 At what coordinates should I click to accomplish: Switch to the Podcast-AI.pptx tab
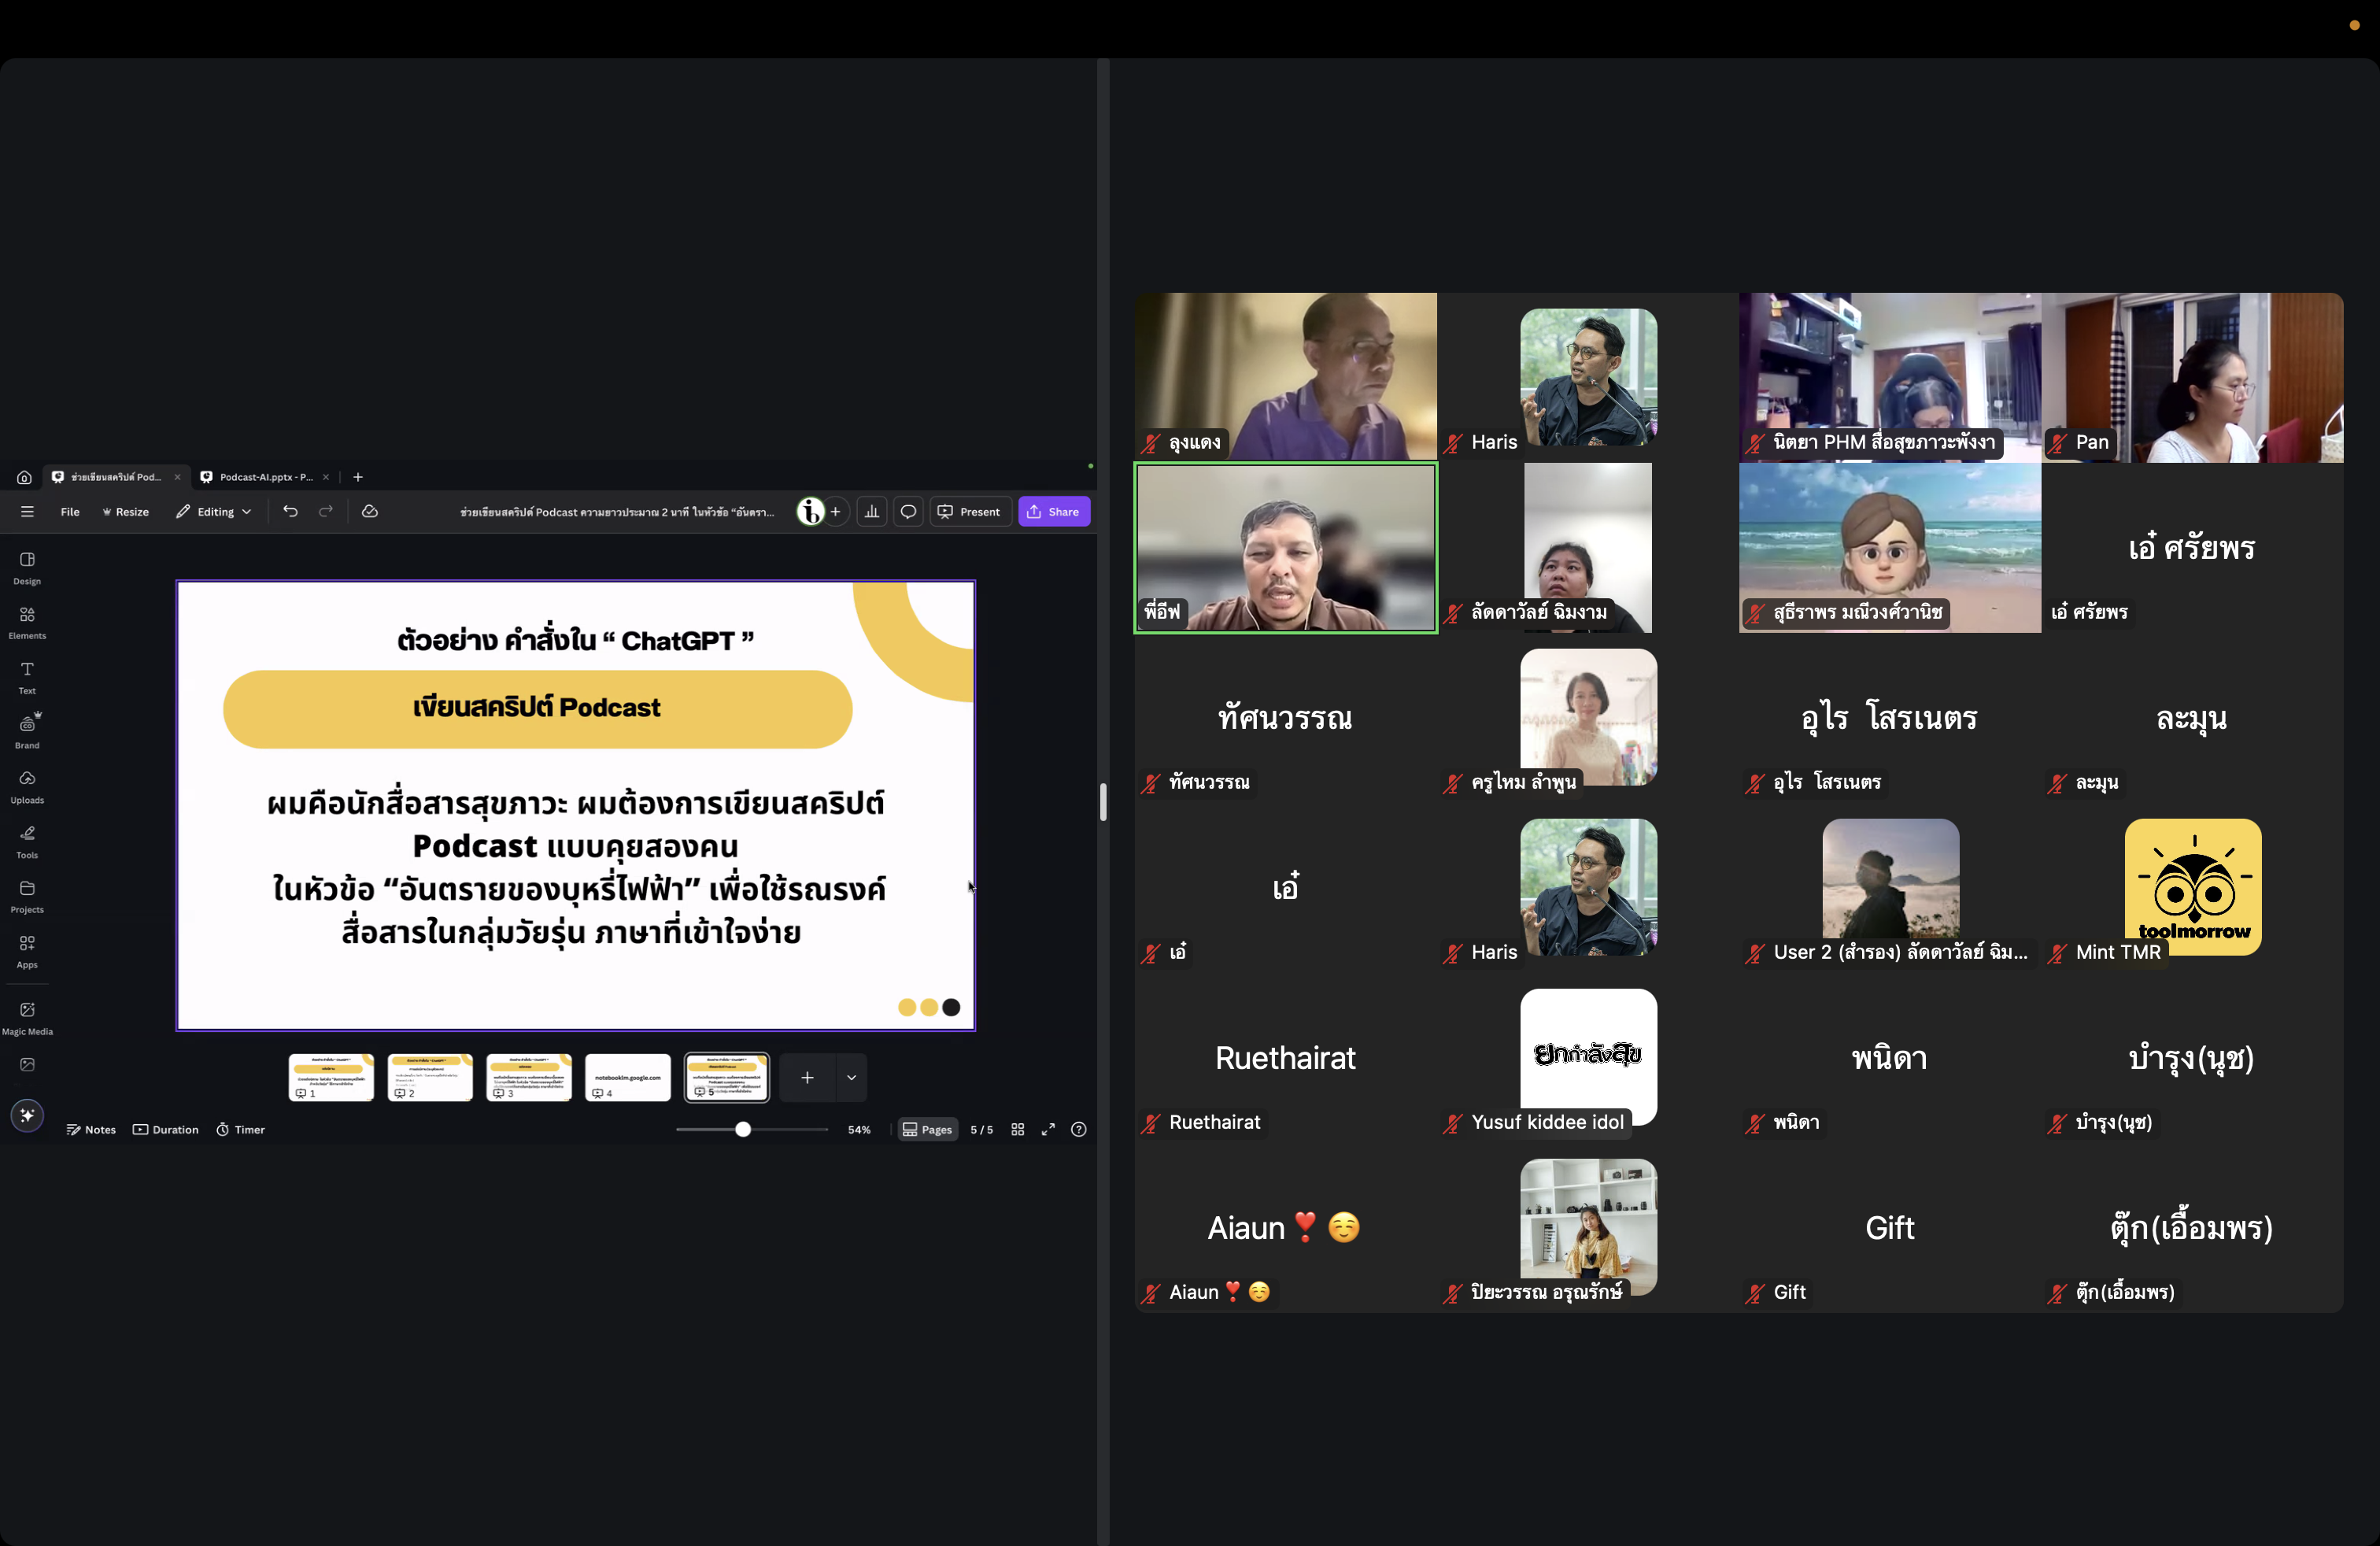265,477
